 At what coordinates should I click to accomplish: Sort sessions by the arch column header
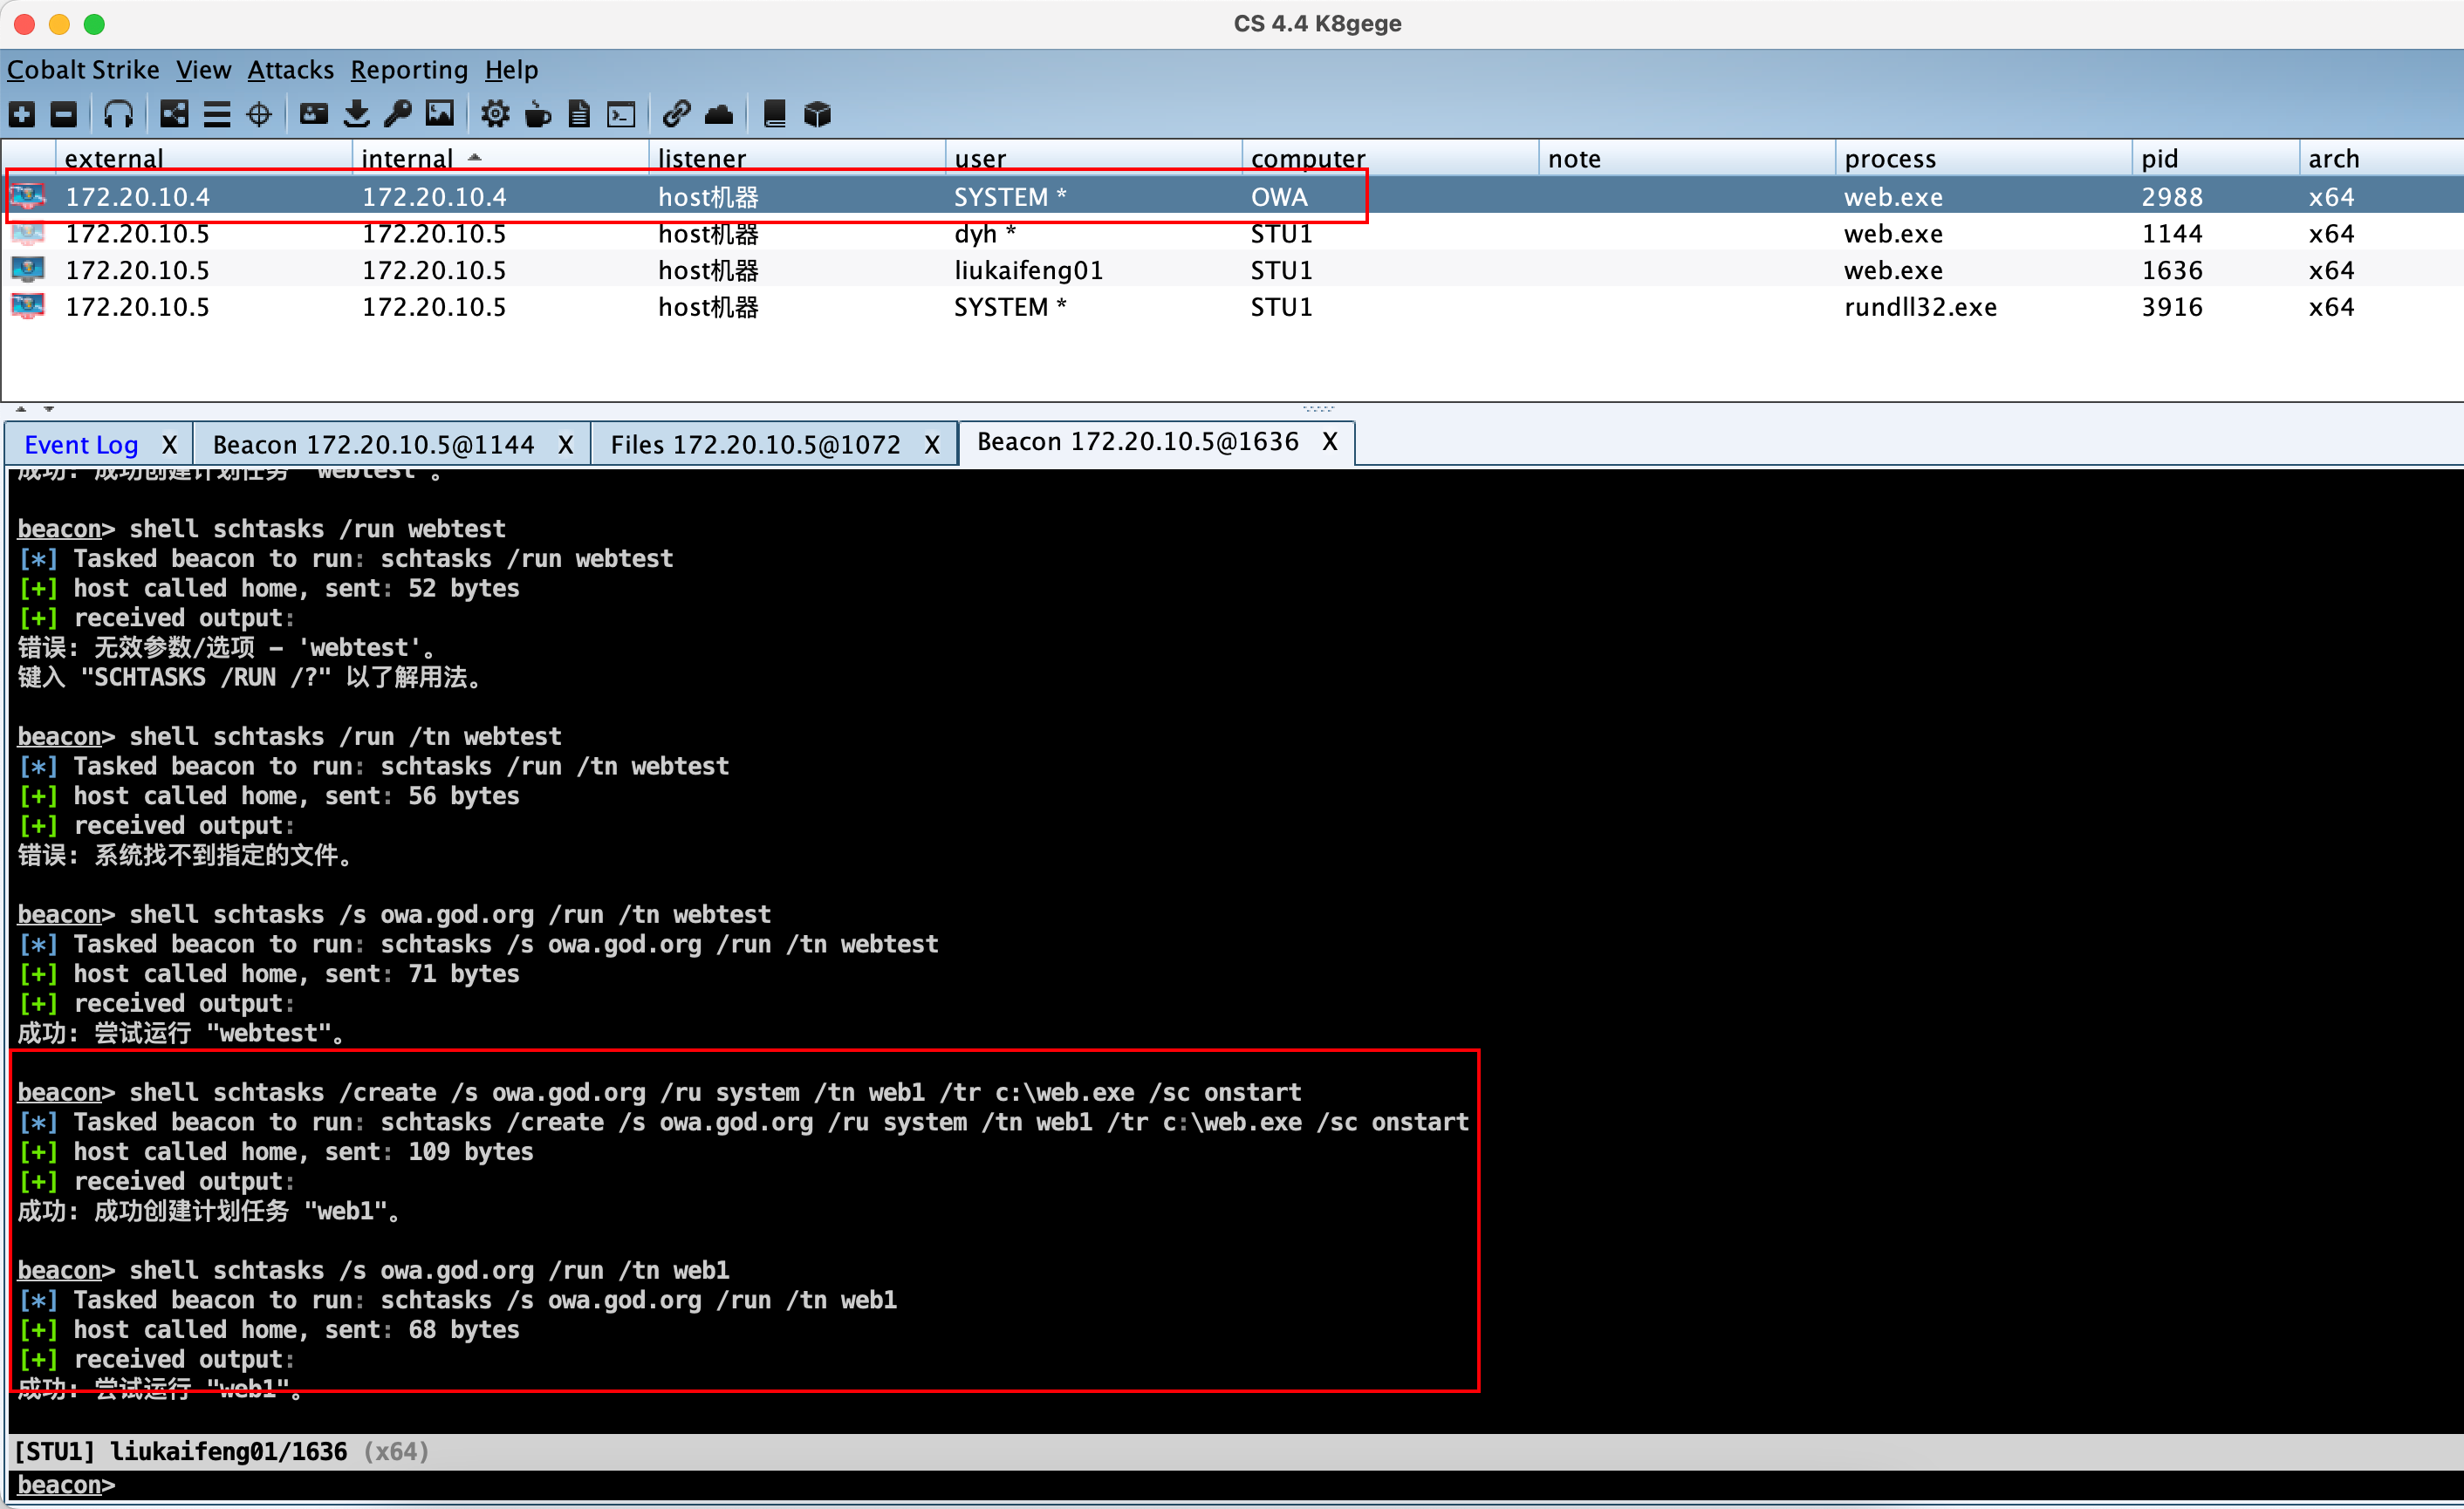(2380, 158)
